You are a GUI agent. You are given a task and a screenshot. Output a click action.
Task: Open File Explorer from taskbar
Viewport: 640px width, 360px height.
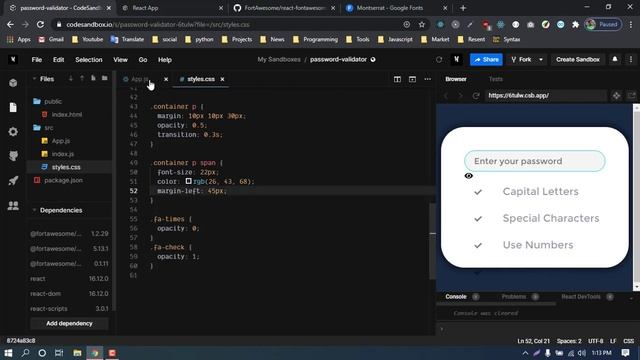pyautogui.click(x=77, y=353)
